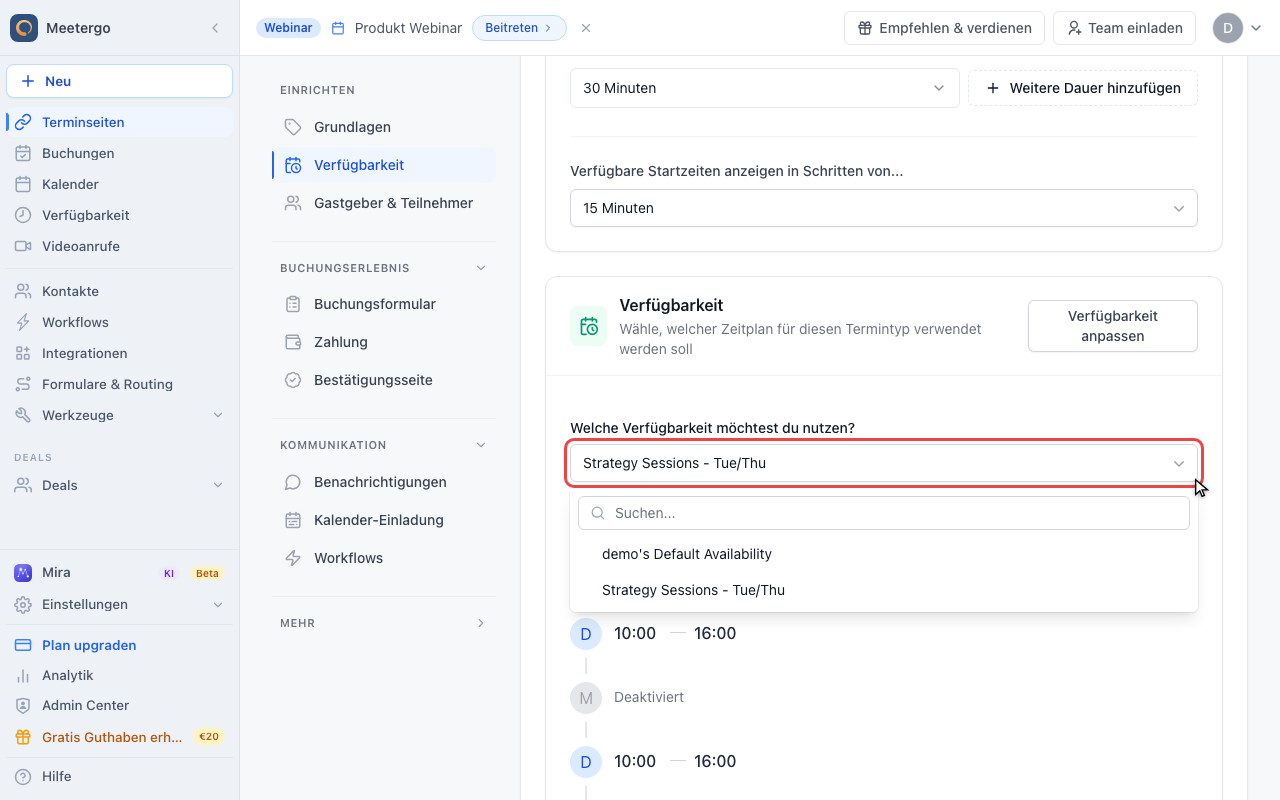
Task: Open Gastgeber & Teilnehmer settings
Action: tap(384, 203)
